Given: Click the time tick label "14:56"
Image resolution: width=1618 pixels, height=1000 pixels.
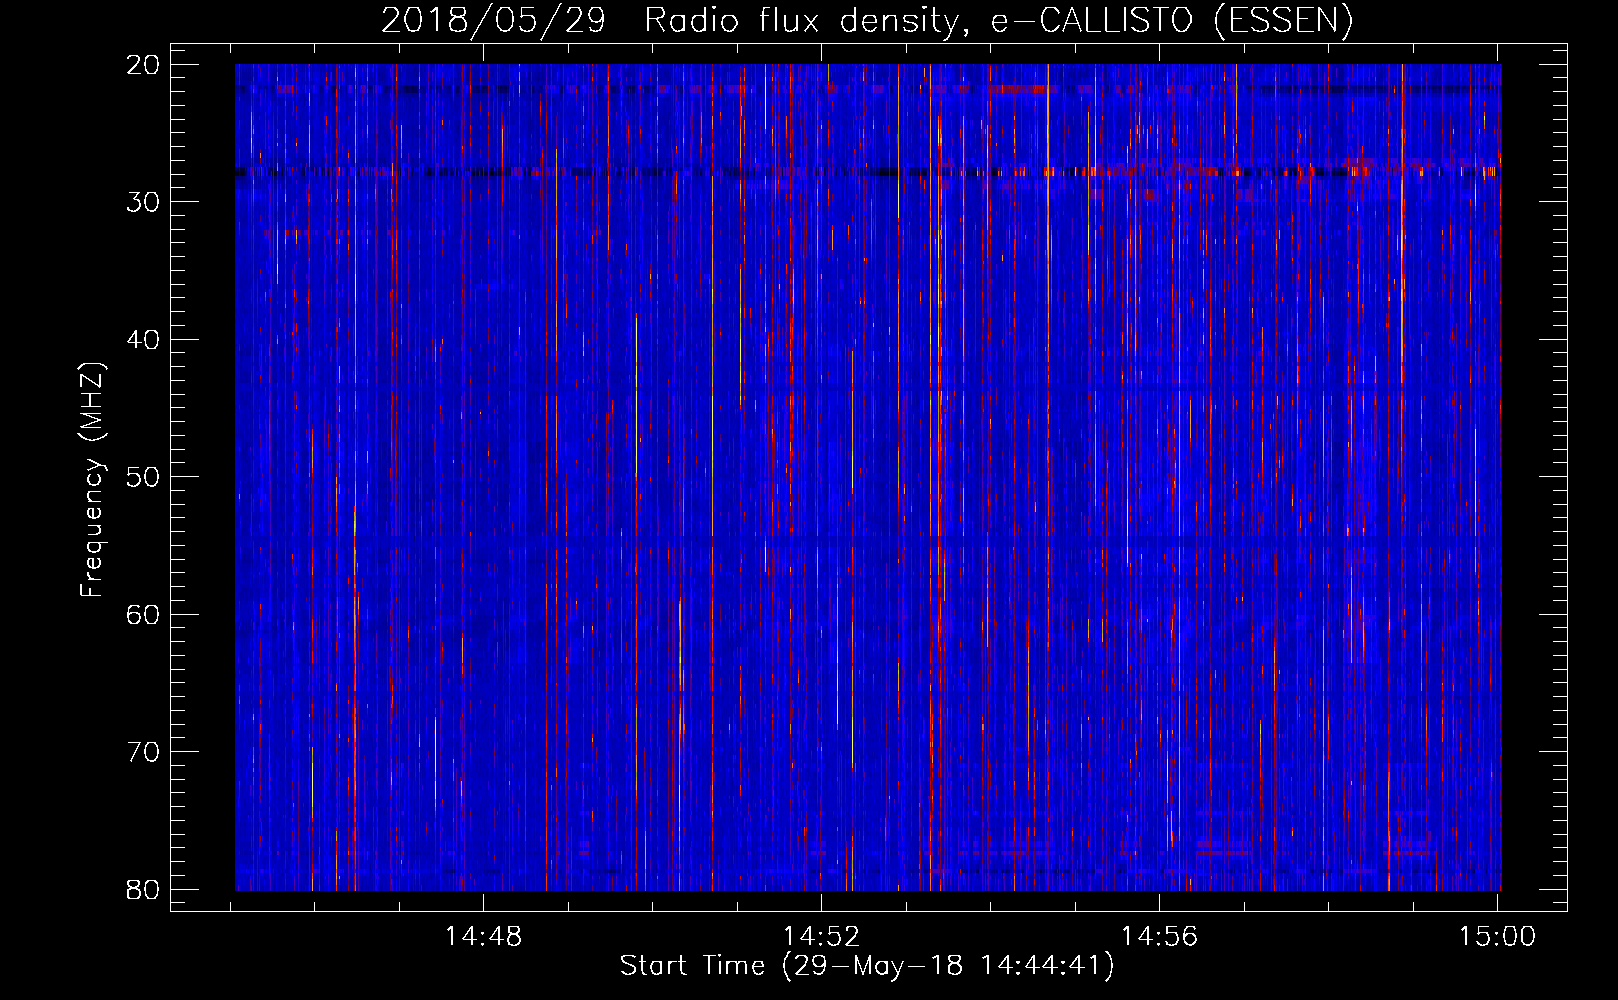Looking at the screenshot, I should click(x=1159, y=937).
